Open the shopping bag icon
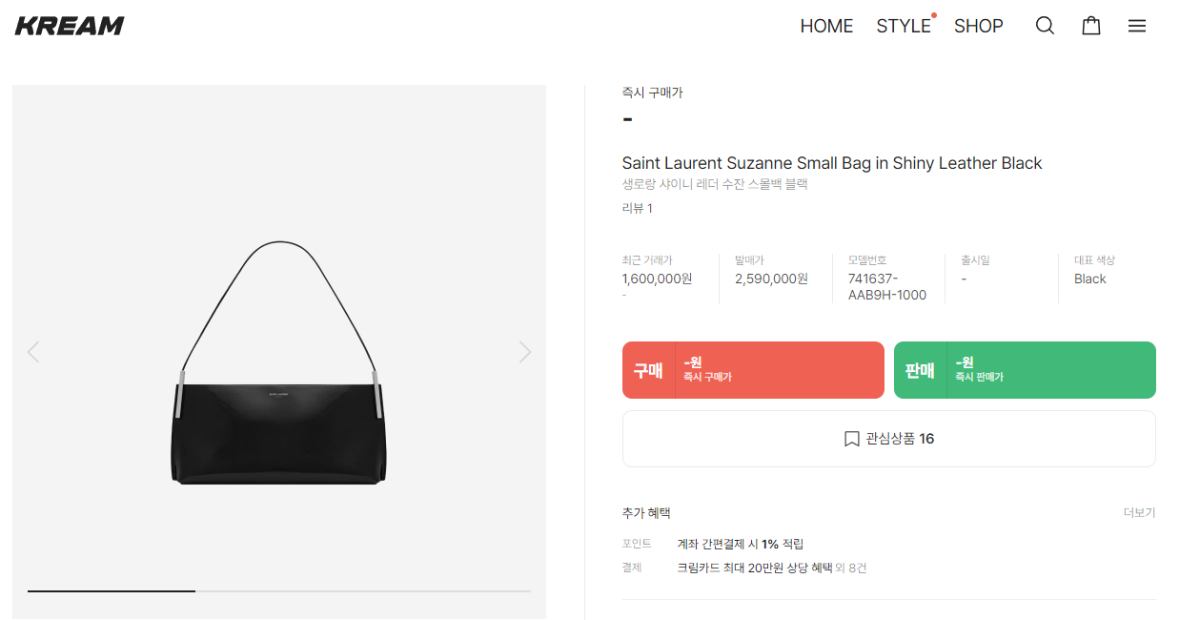1200x620 pixels. pyautogui.click(x=1091, y=26)
